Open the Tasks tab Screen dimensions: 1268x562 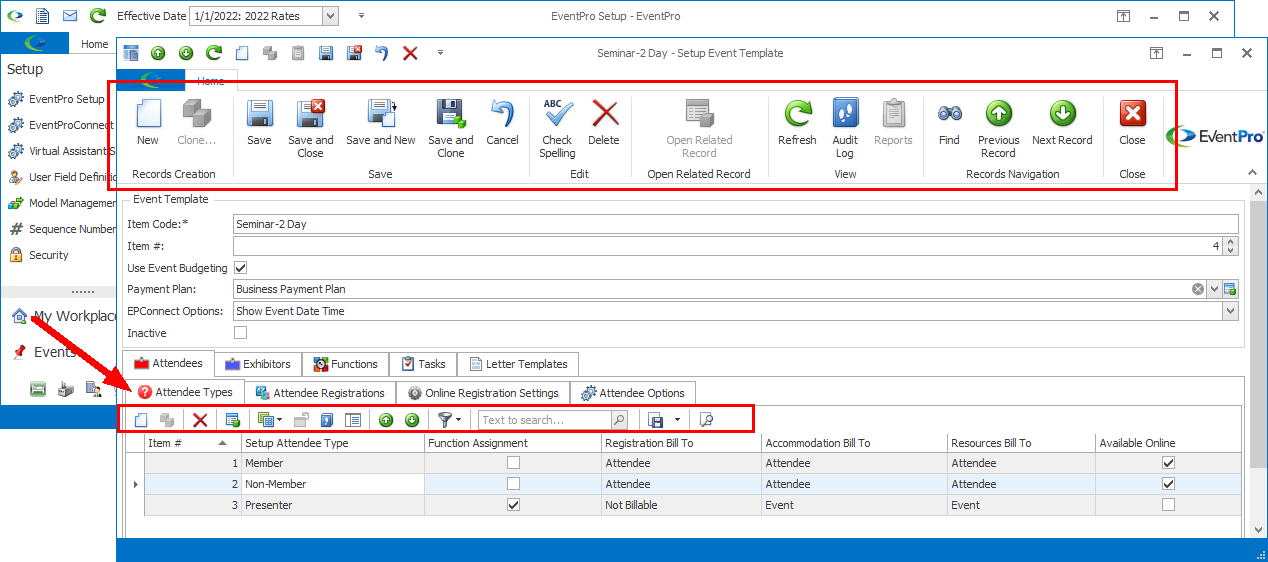[x=424, y=364]
